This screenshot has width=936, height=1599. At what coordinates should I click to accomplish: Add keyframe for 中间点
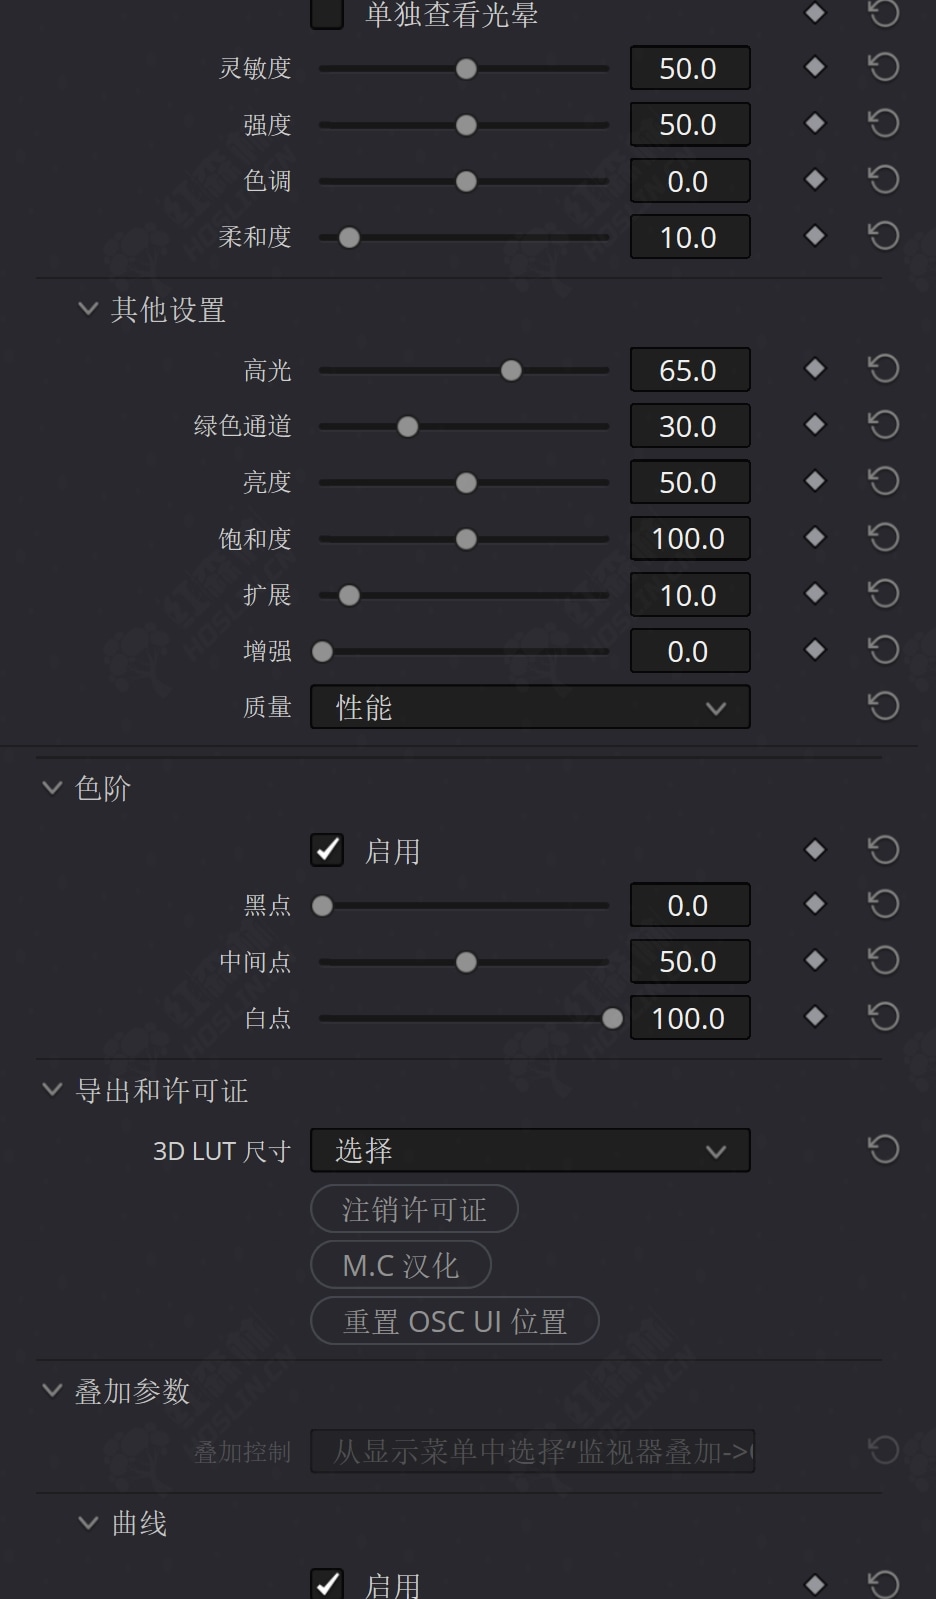(815, 960)
